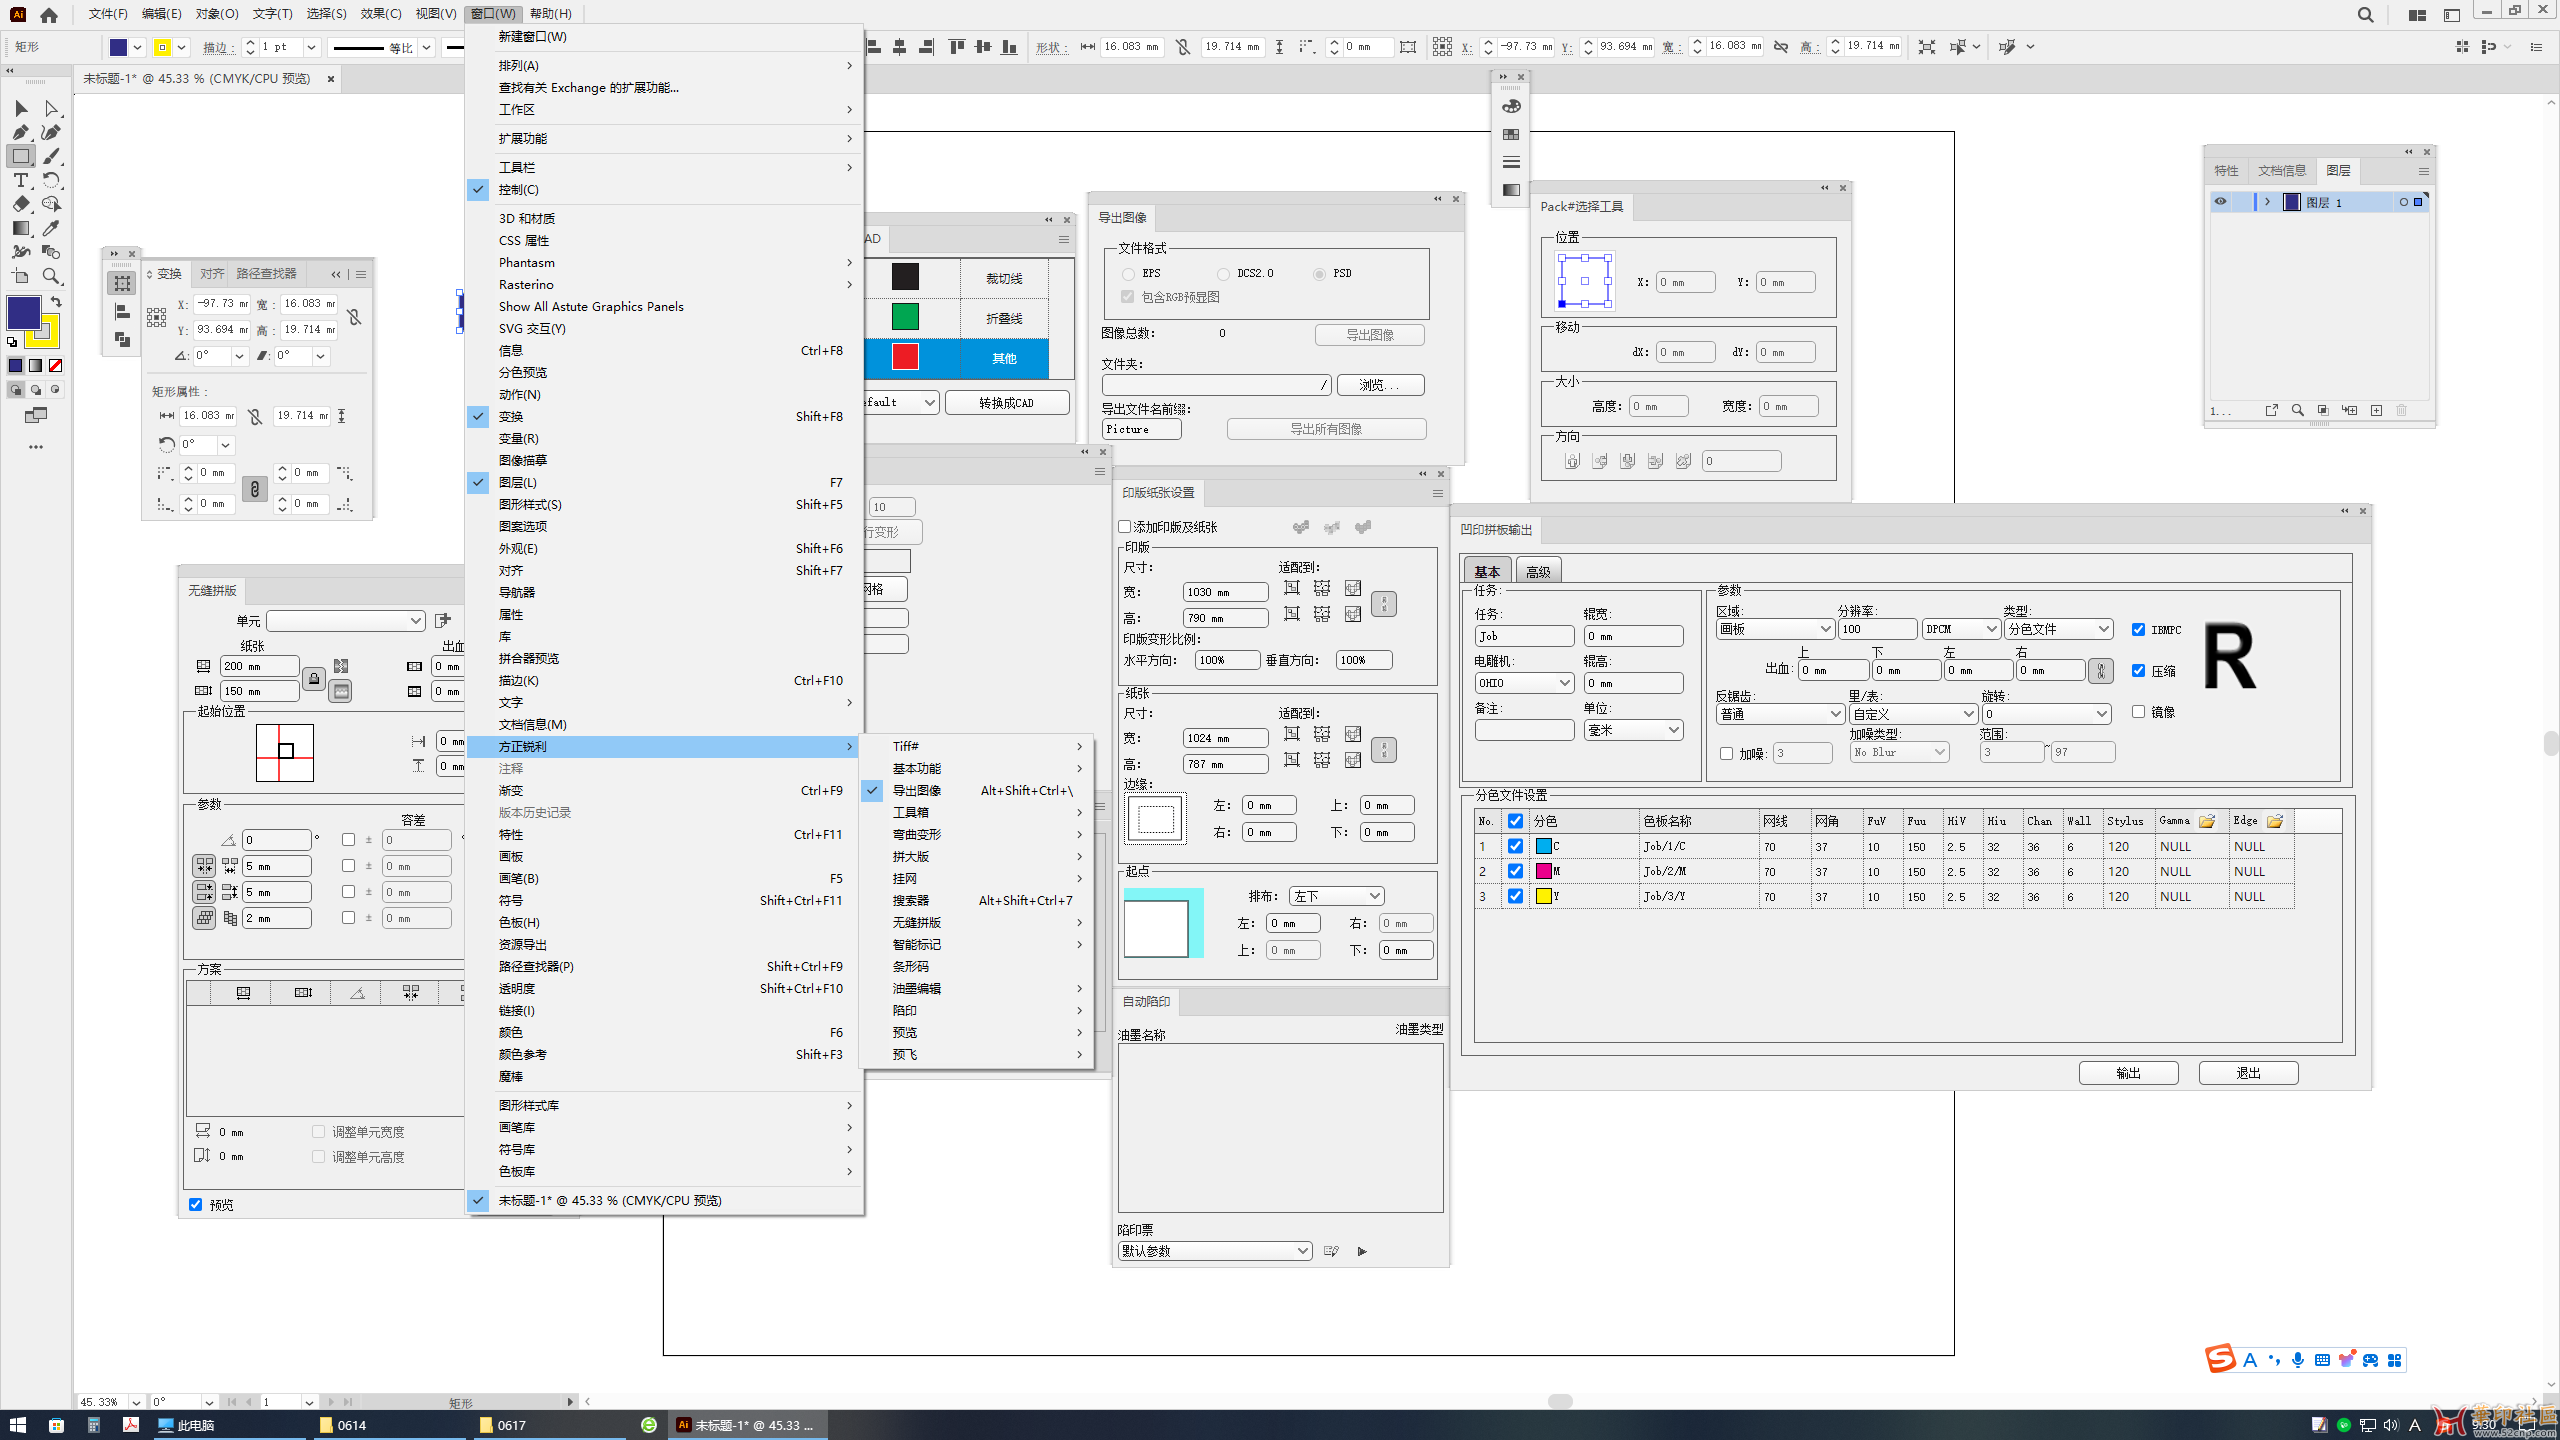The width and height of the screenshot is (2560, 1440).
Task: Click the Illustrator Home icon
Action: point(49,14)
